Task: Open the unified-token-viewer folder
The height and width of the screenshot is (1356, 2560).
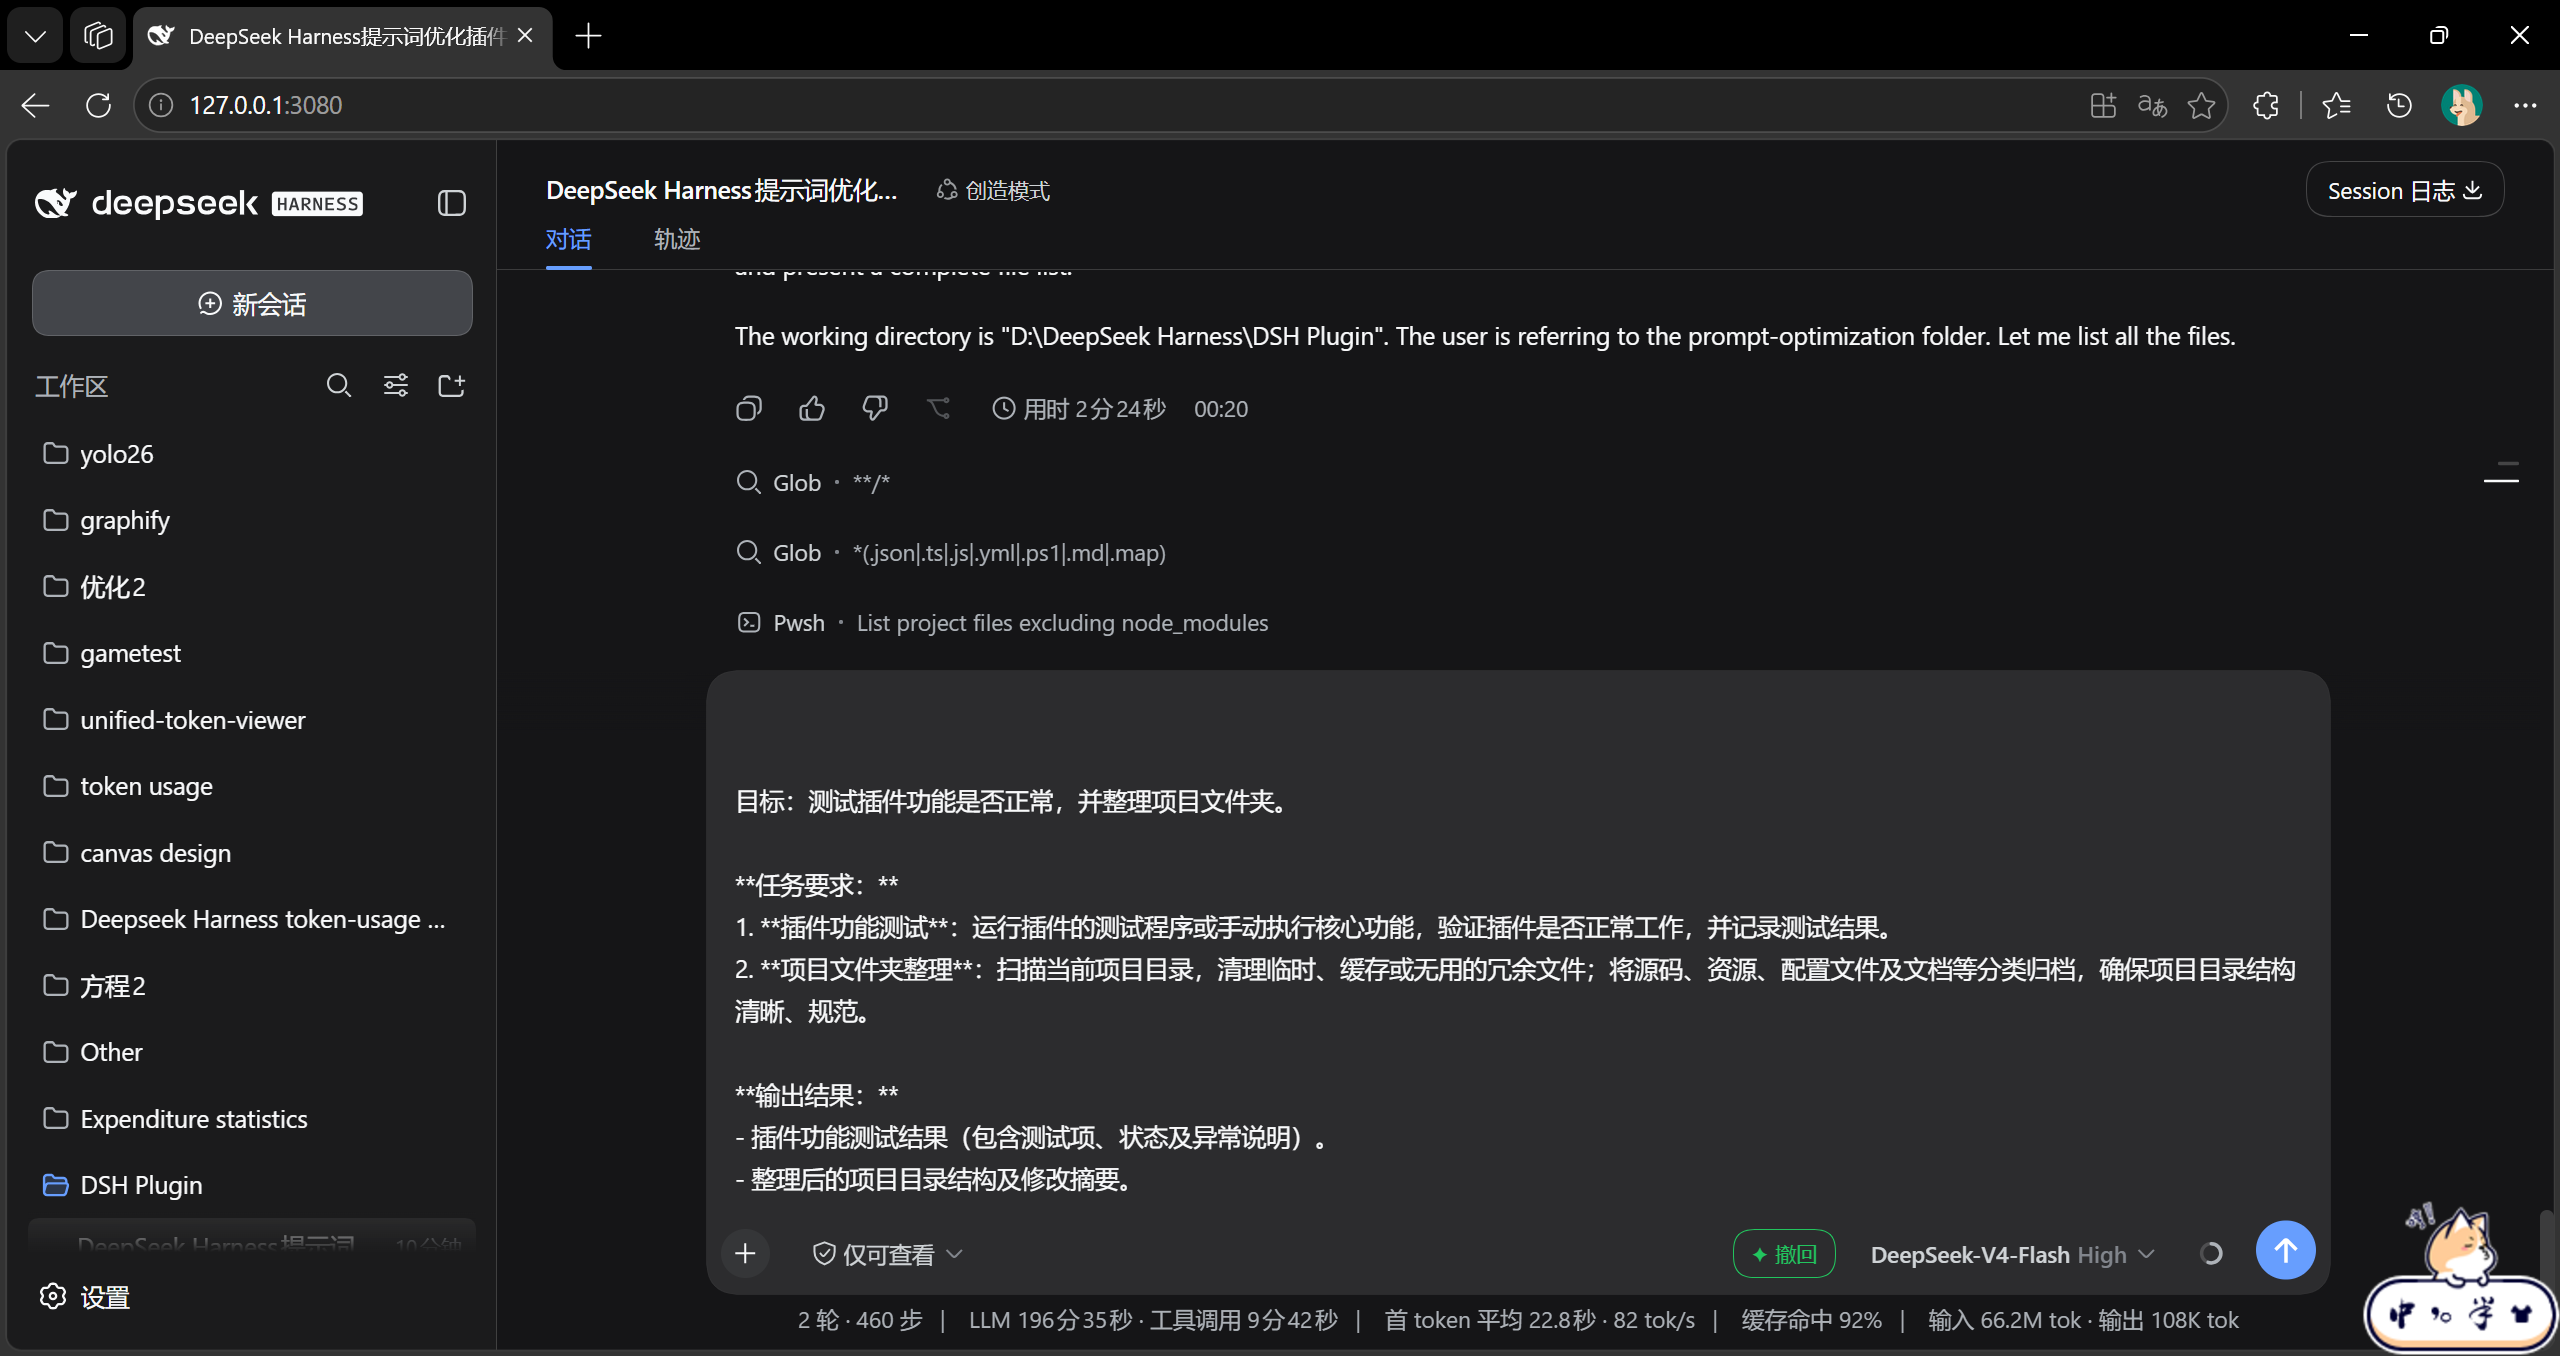Action: pyautogui.click(x=252, y=720)
